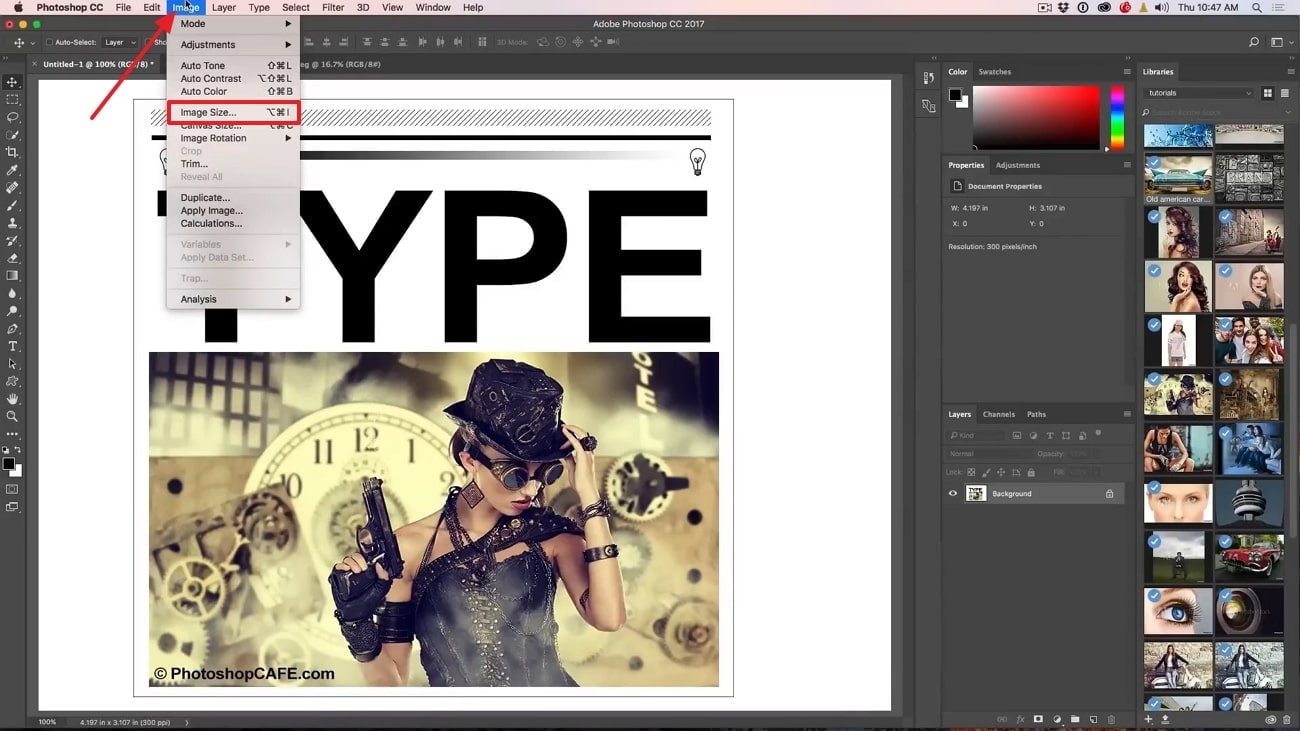The width and height of the screenshot is (1300, 731).
Task: Expand the Mode submenu
Action: coord(233,23)
